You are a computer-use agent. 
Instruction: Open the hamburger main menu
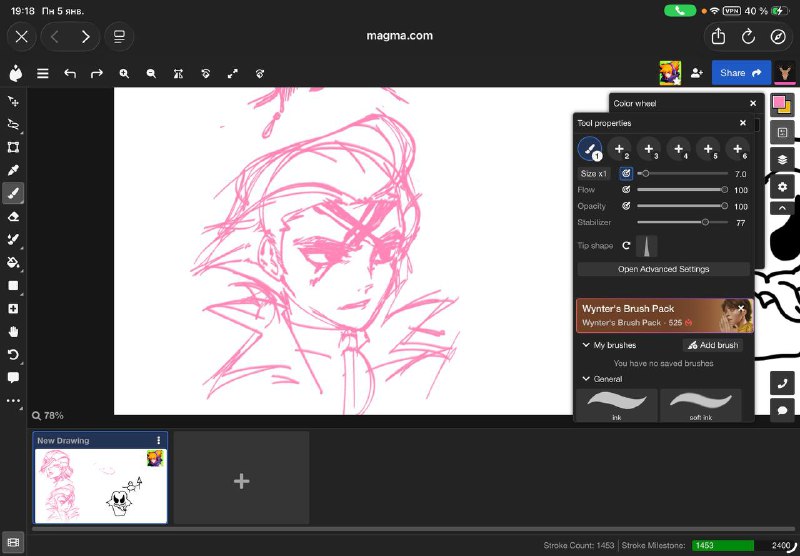click(x=43, y=73)
